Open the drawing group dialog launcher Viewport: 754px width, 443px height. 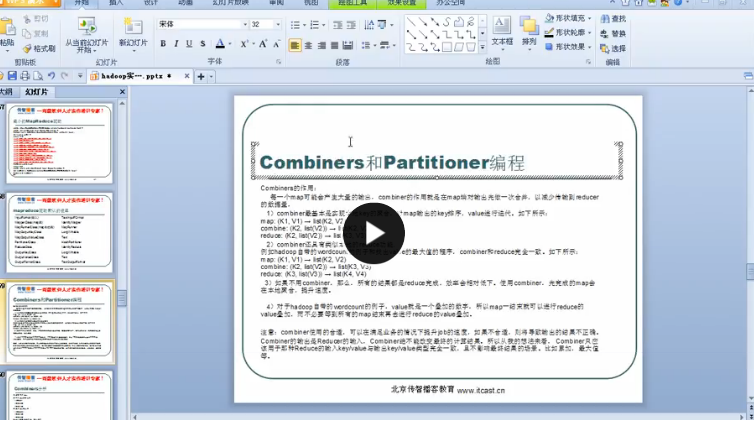click(588, 62)
